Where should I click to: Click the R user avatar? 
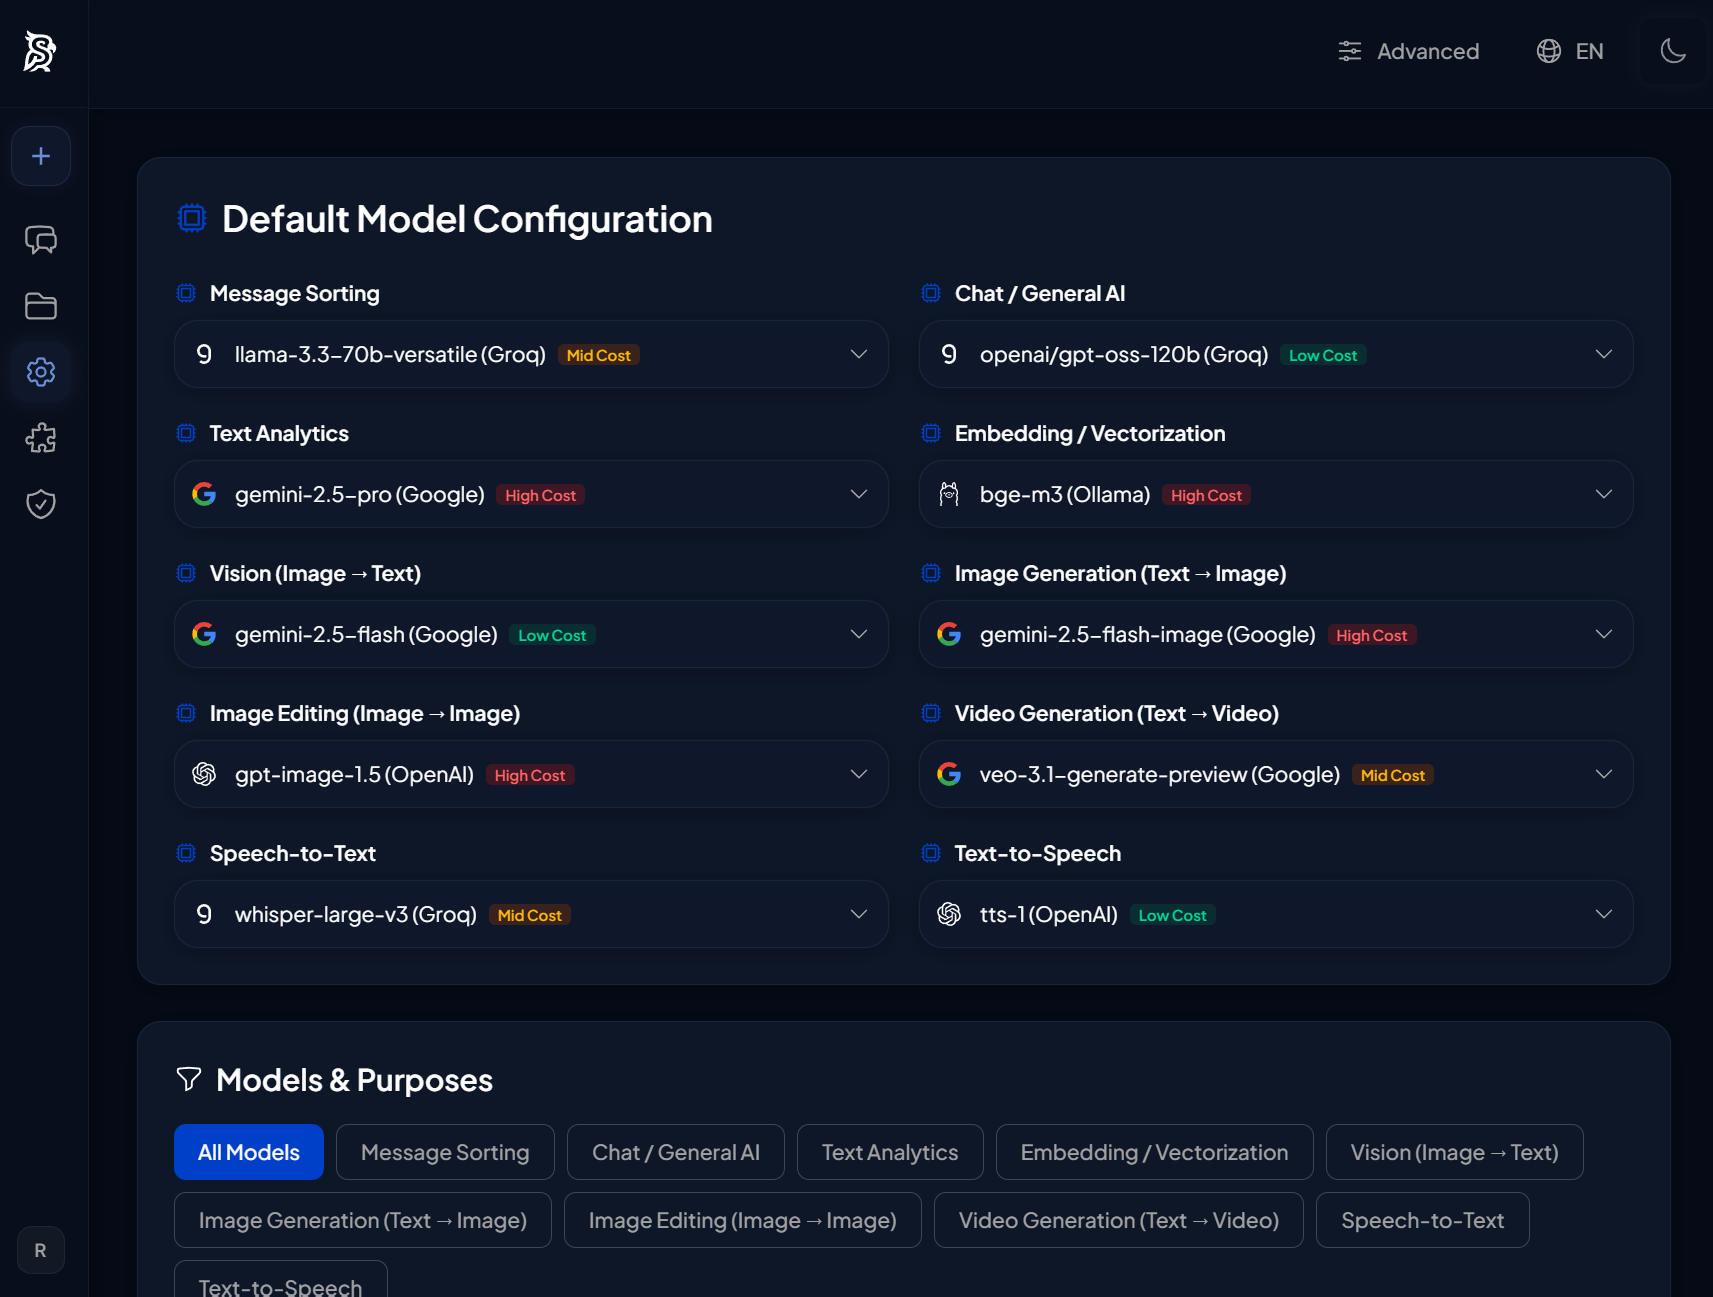[41, 1250]
